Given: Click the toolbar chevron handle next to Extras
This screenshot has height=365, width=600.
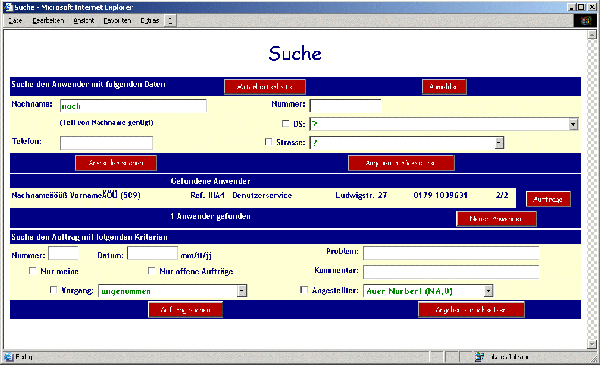Looking at the screenshot, I should coord(170,20).
